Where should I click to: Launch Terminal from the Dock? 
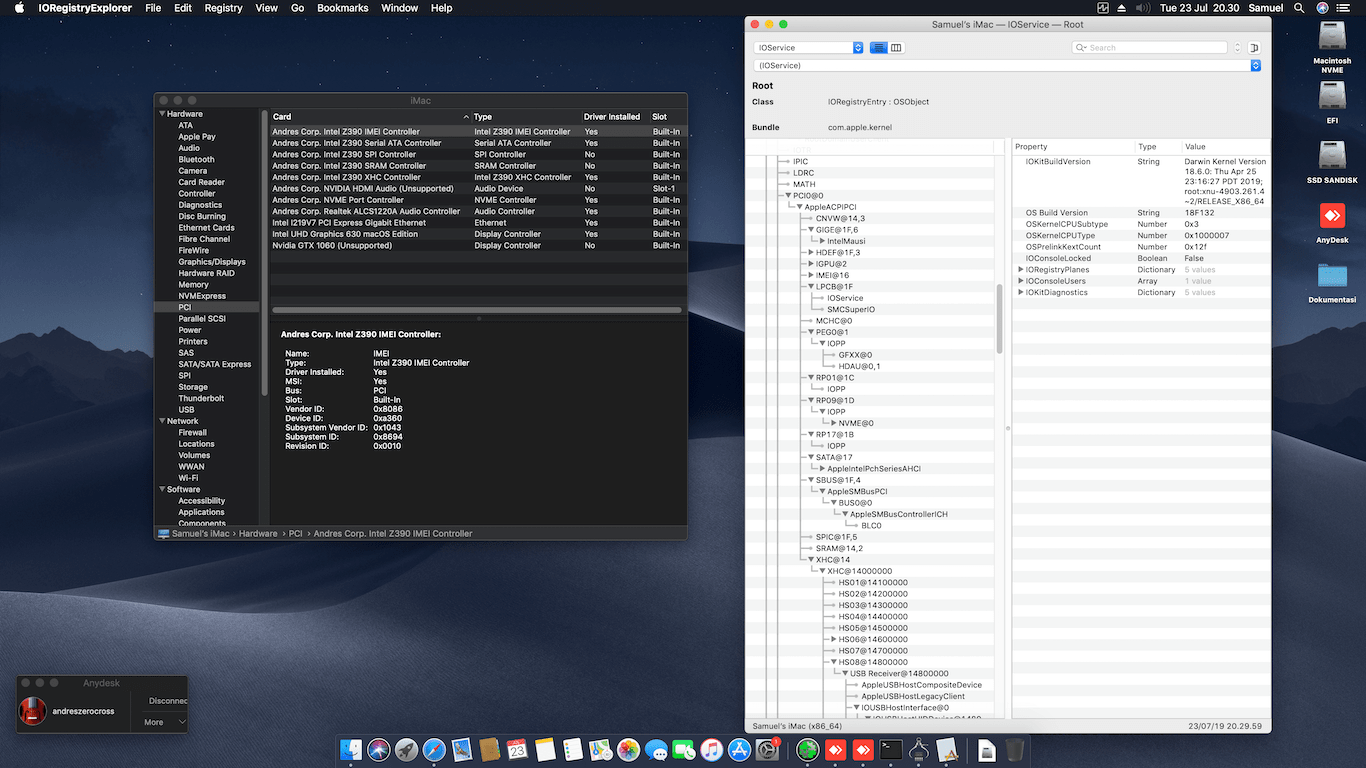[x=891, y=749]
